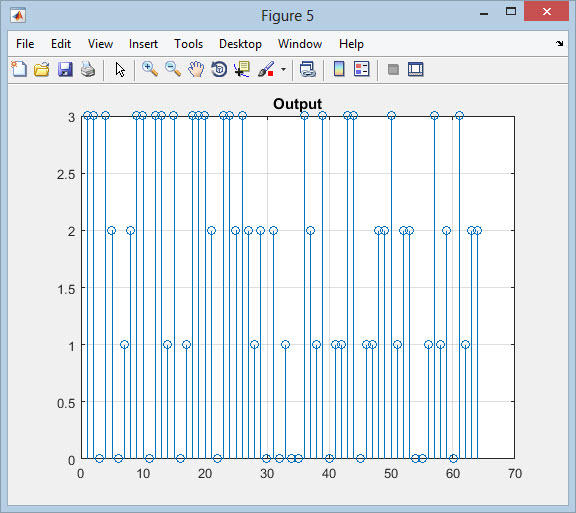
Task: Enable the Pan hand tool
Action: [x=196, y=69]
